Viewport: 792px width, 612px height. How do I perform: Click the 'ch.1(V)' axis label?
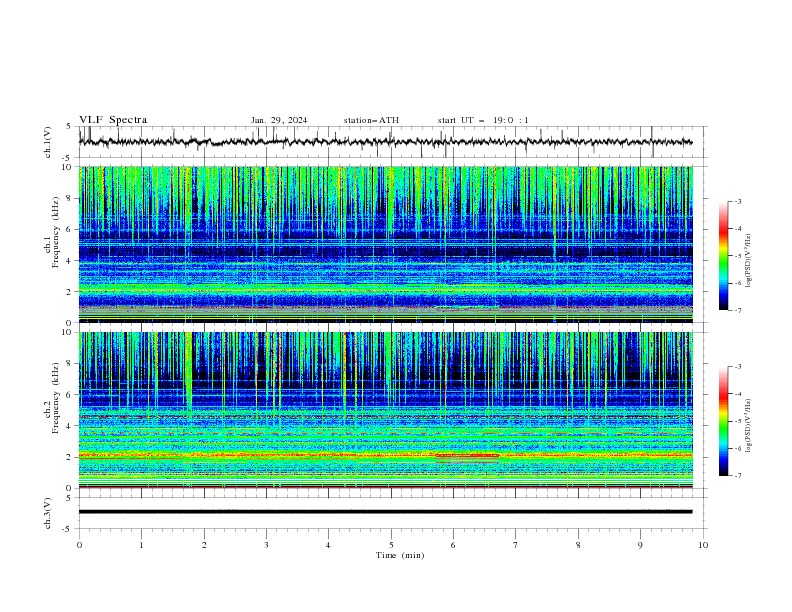tap(48, 142)
